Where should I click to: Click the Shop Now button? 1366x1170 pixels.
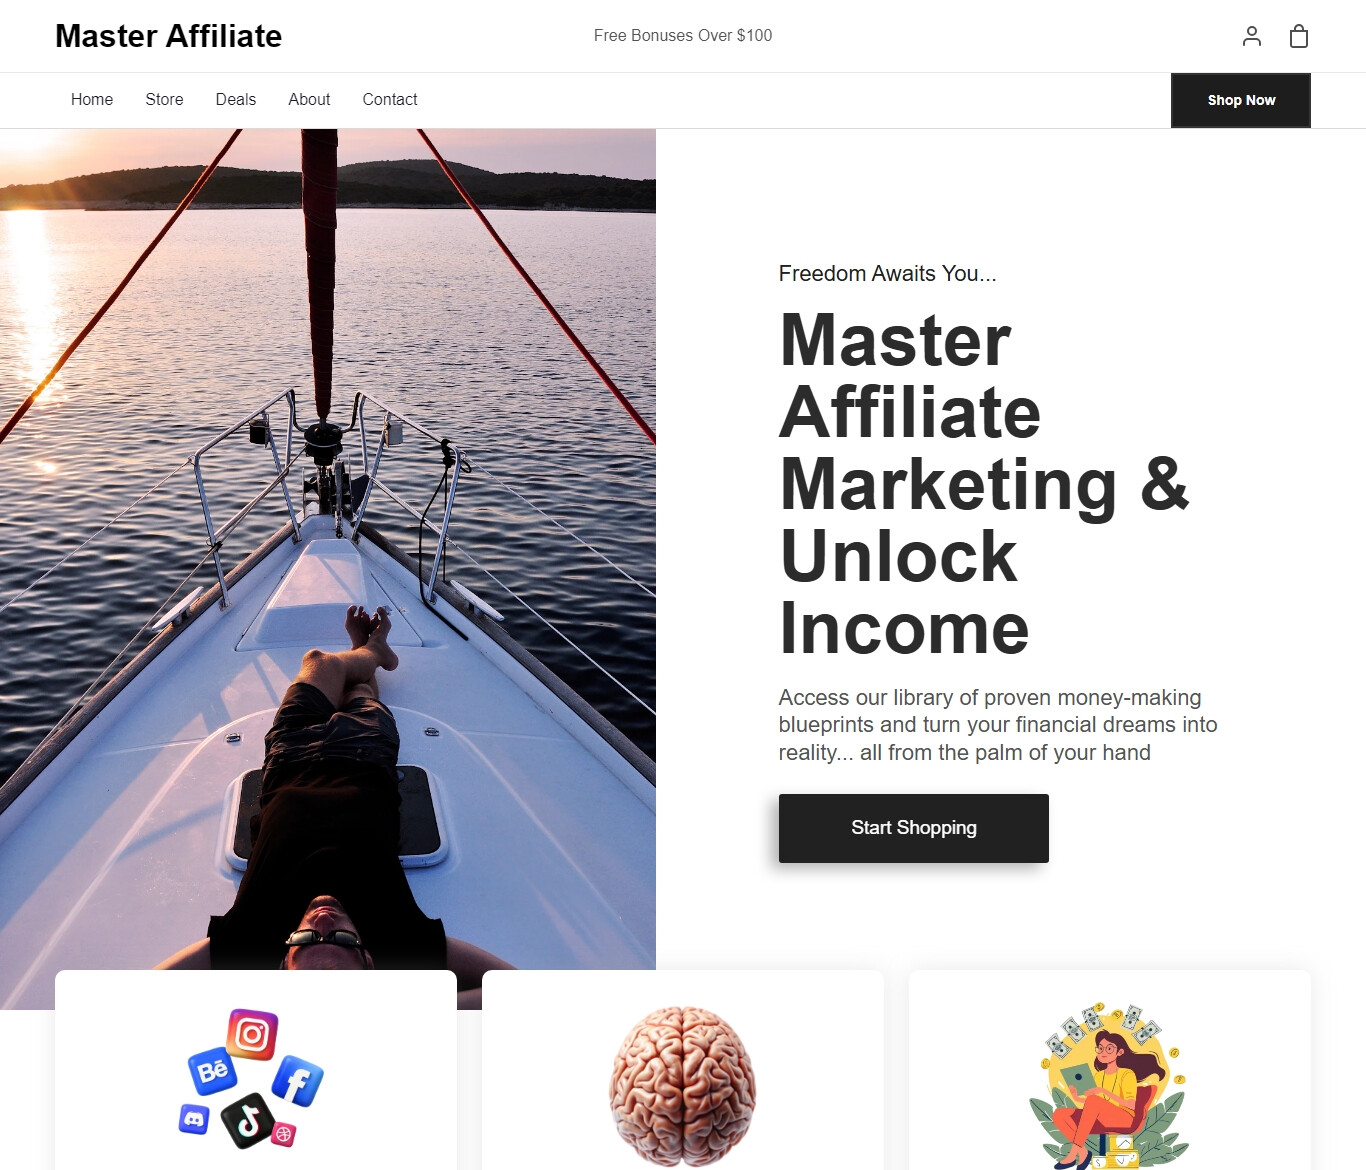(1241, 100)
